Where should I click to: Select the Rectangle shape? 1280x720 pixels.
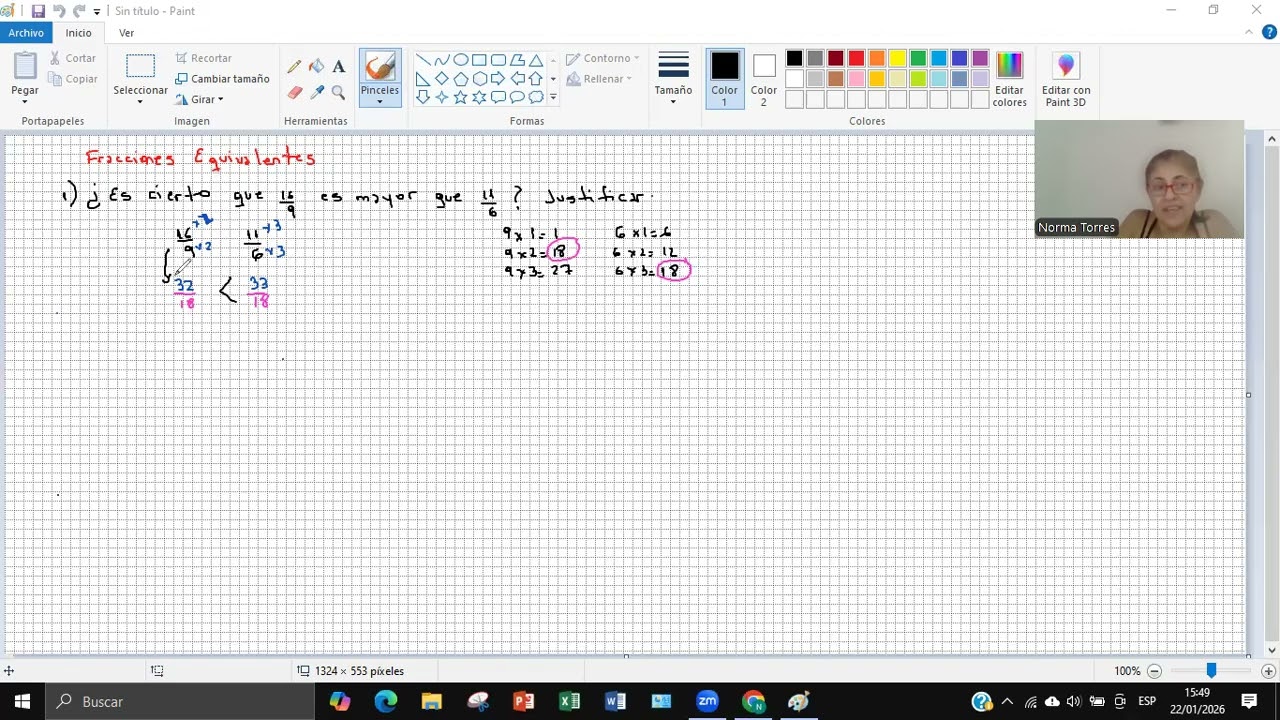coord(479,60)
